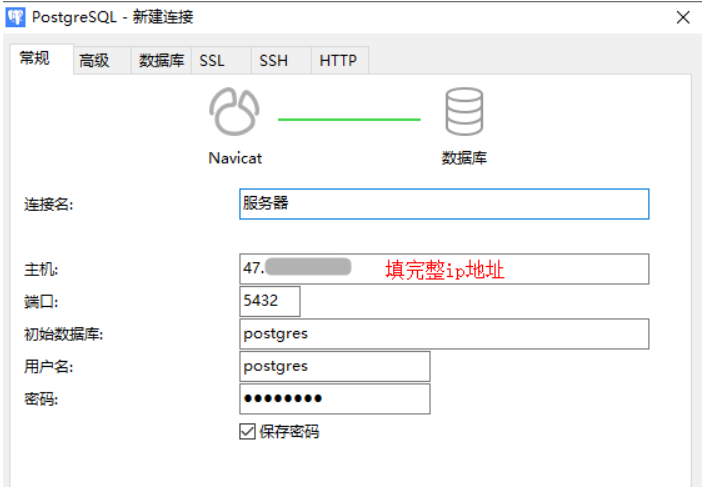Open the 数据库 tab

point(161,60)
